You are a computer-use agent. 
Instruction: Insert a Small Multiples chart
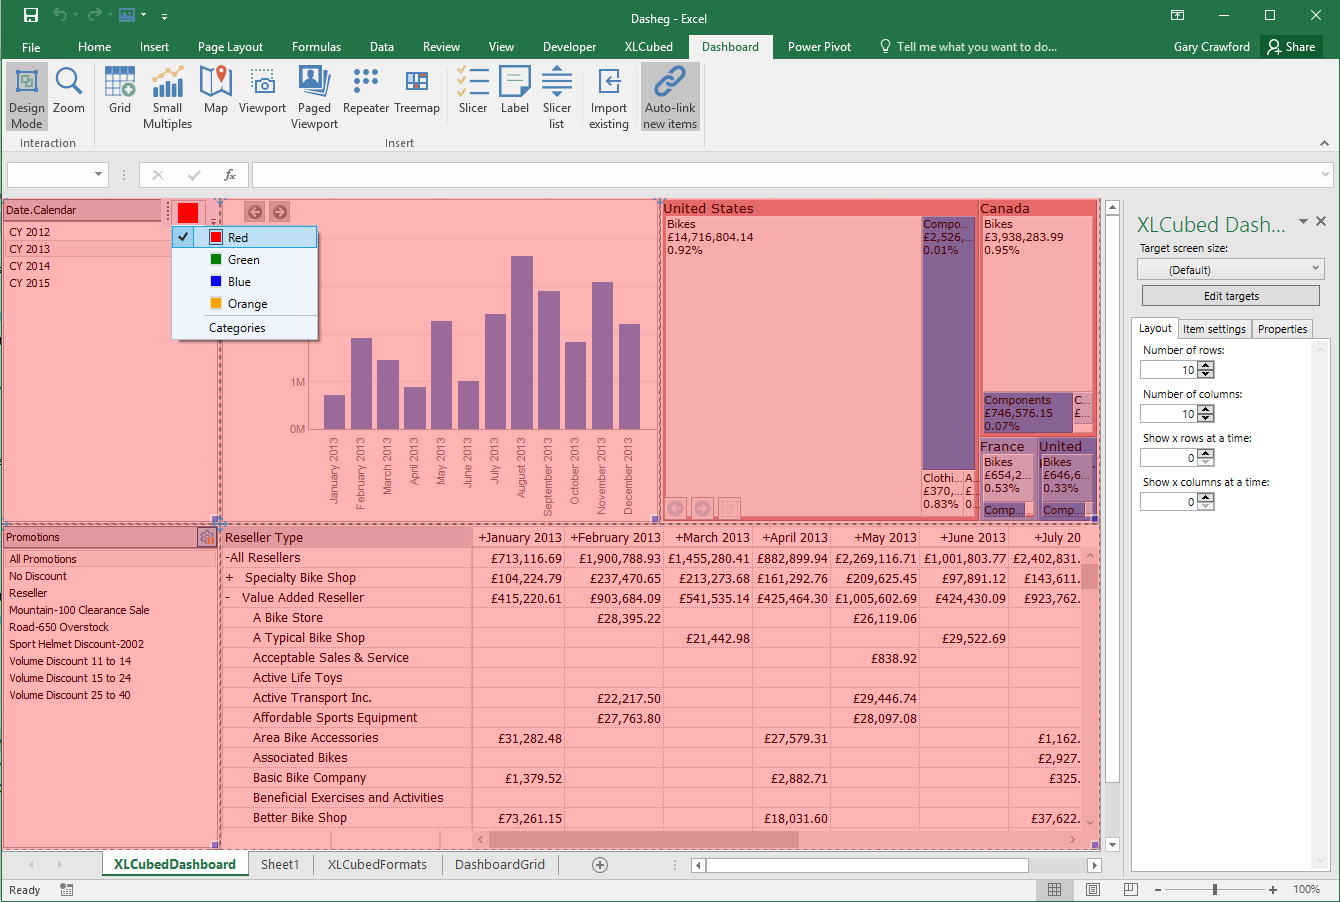[167, 97]
